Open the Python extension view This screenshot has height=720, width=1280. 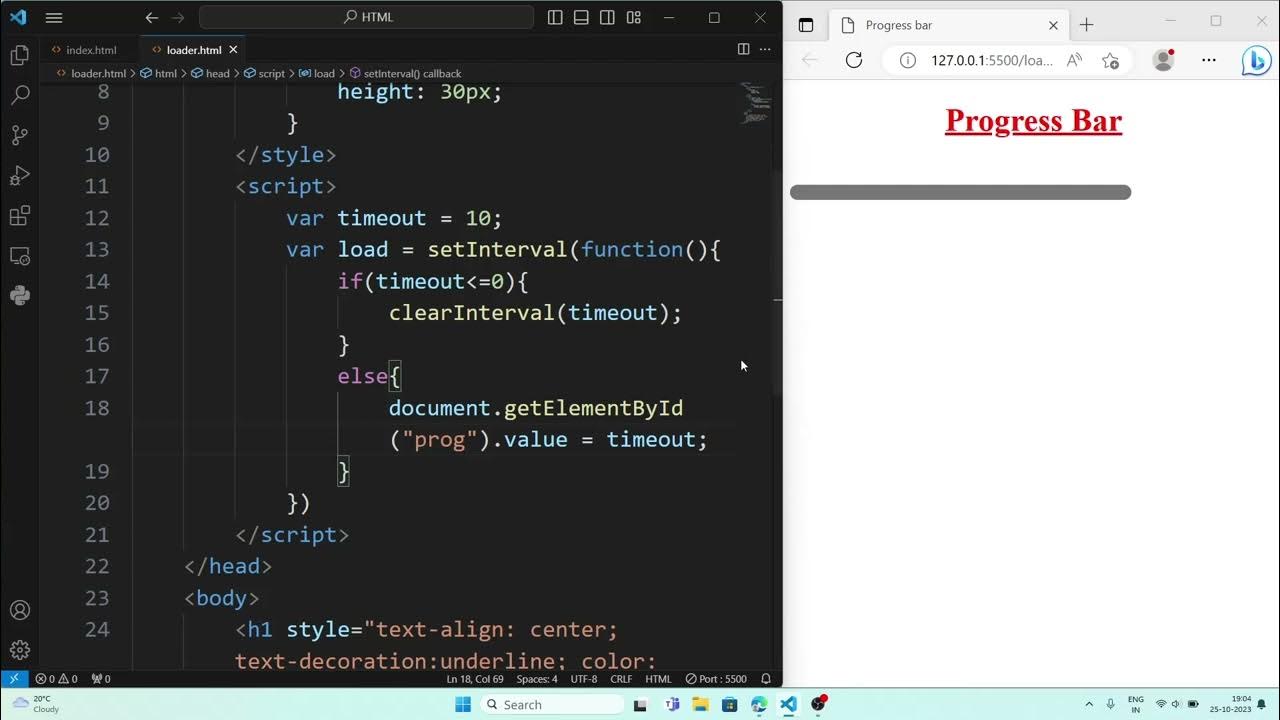coord(19,296)
